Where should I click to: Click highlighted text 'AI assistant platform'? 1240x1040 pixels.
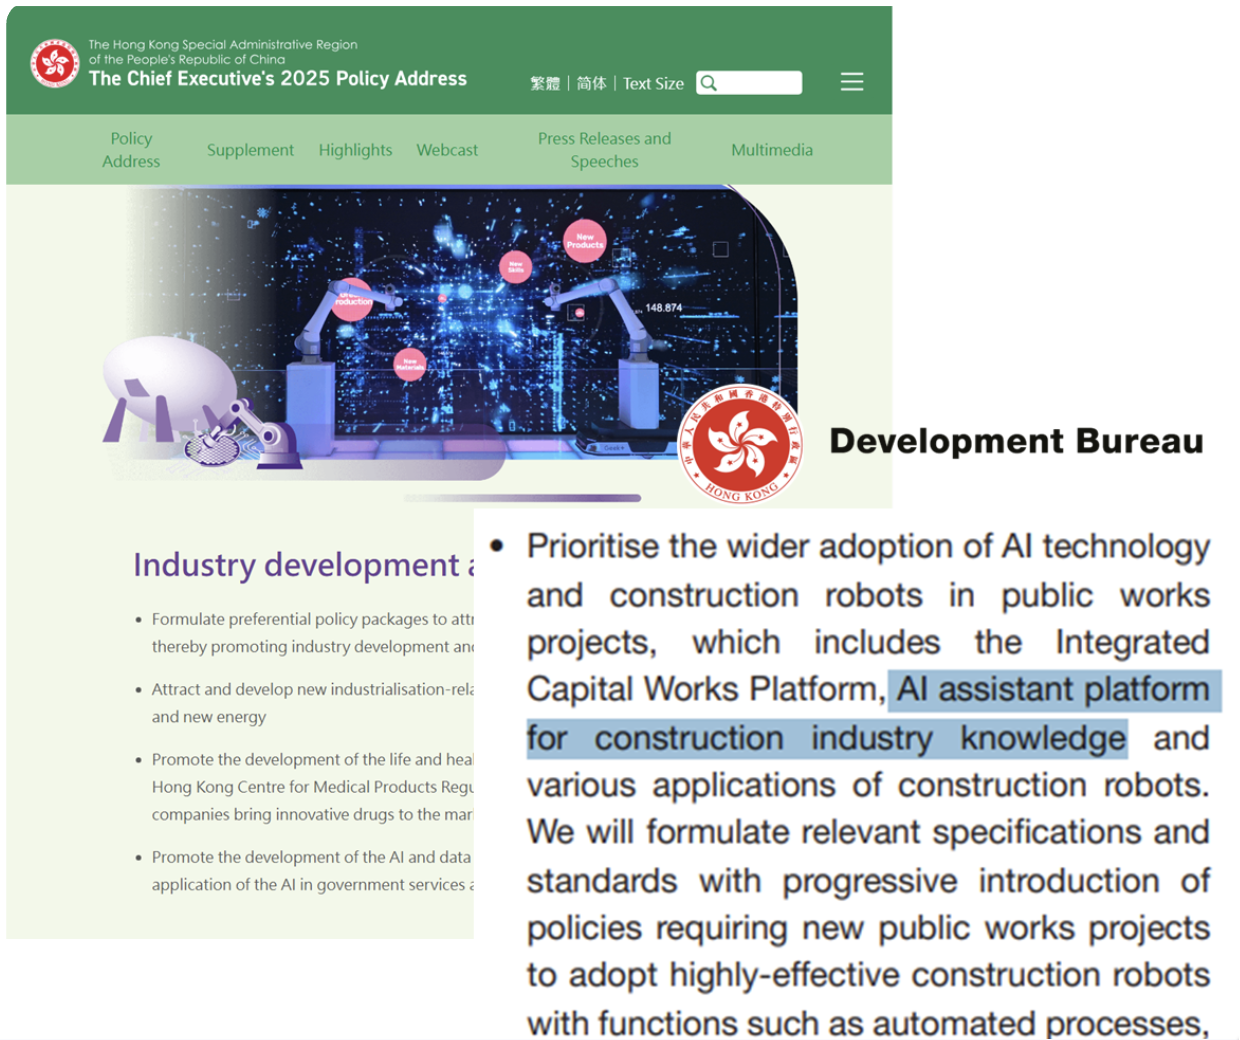pyautogui.click(x=1053, y=689)
